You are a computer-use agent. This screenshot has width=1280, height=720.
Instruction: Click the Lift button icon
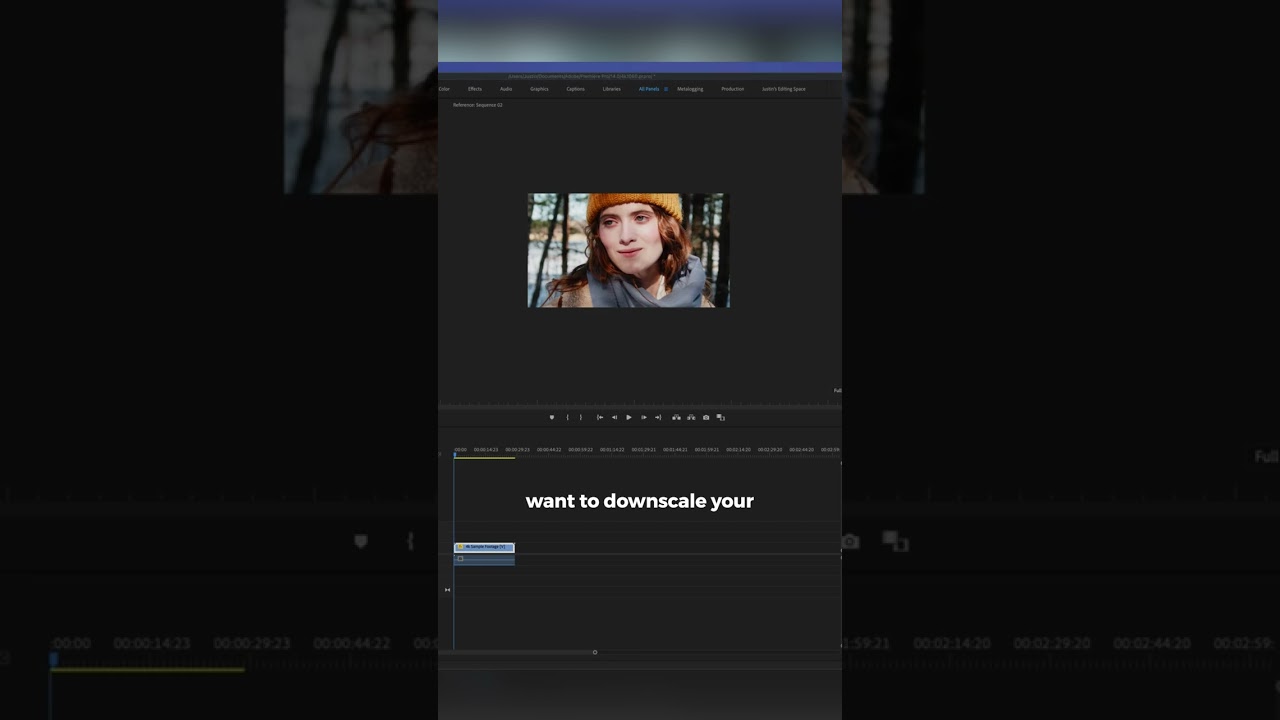tap(676, 417)
